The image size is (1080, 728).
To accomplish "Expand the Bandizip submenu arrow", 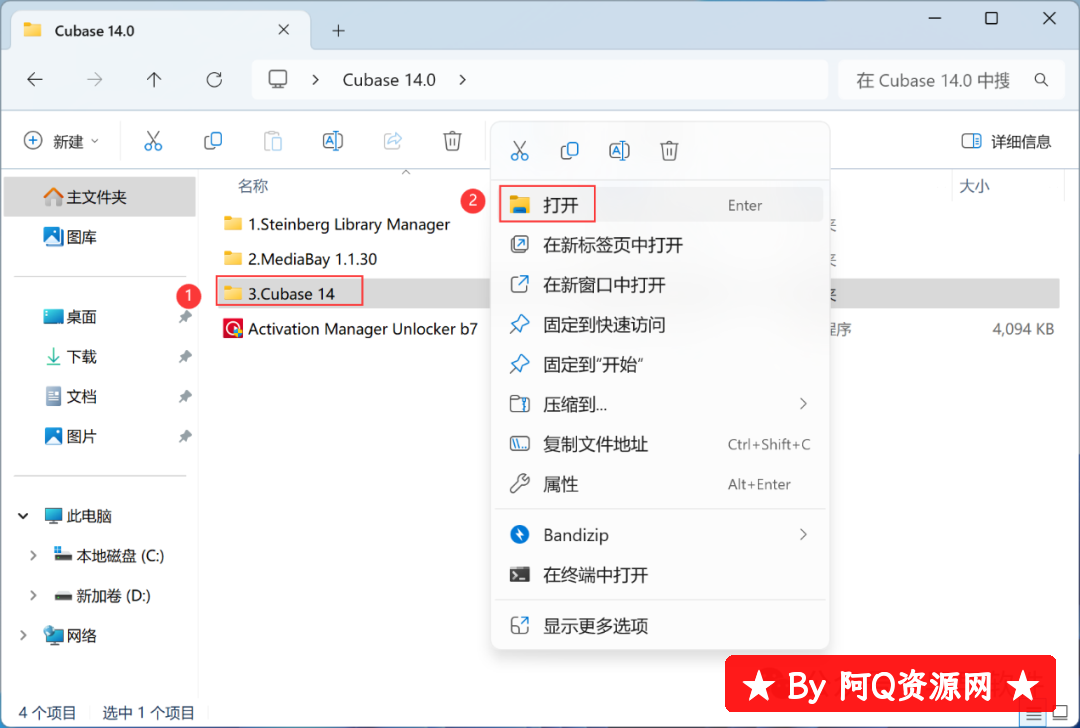I will (803, 535).
